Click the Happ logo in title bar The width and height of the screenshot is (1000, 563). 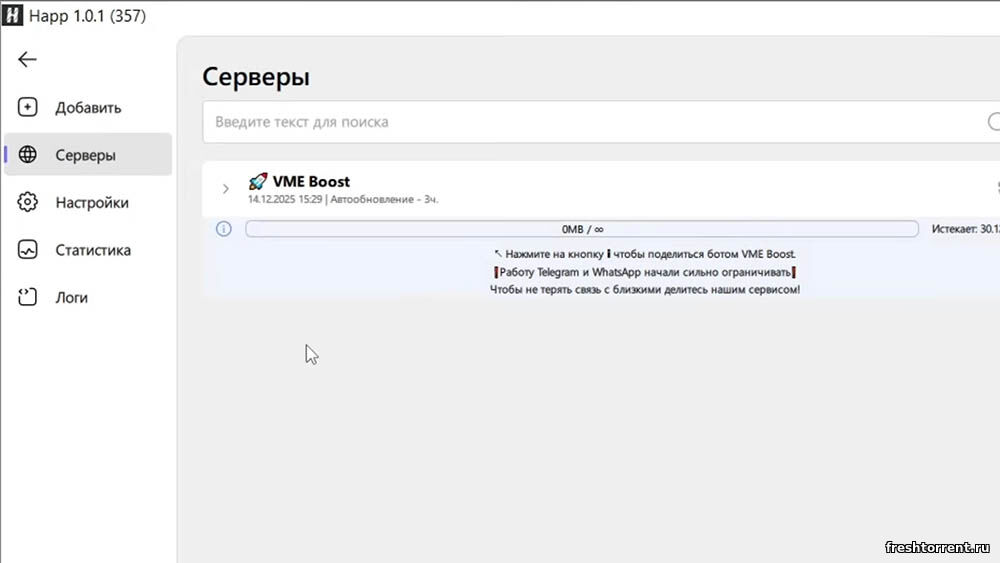[x=14, y=16]
